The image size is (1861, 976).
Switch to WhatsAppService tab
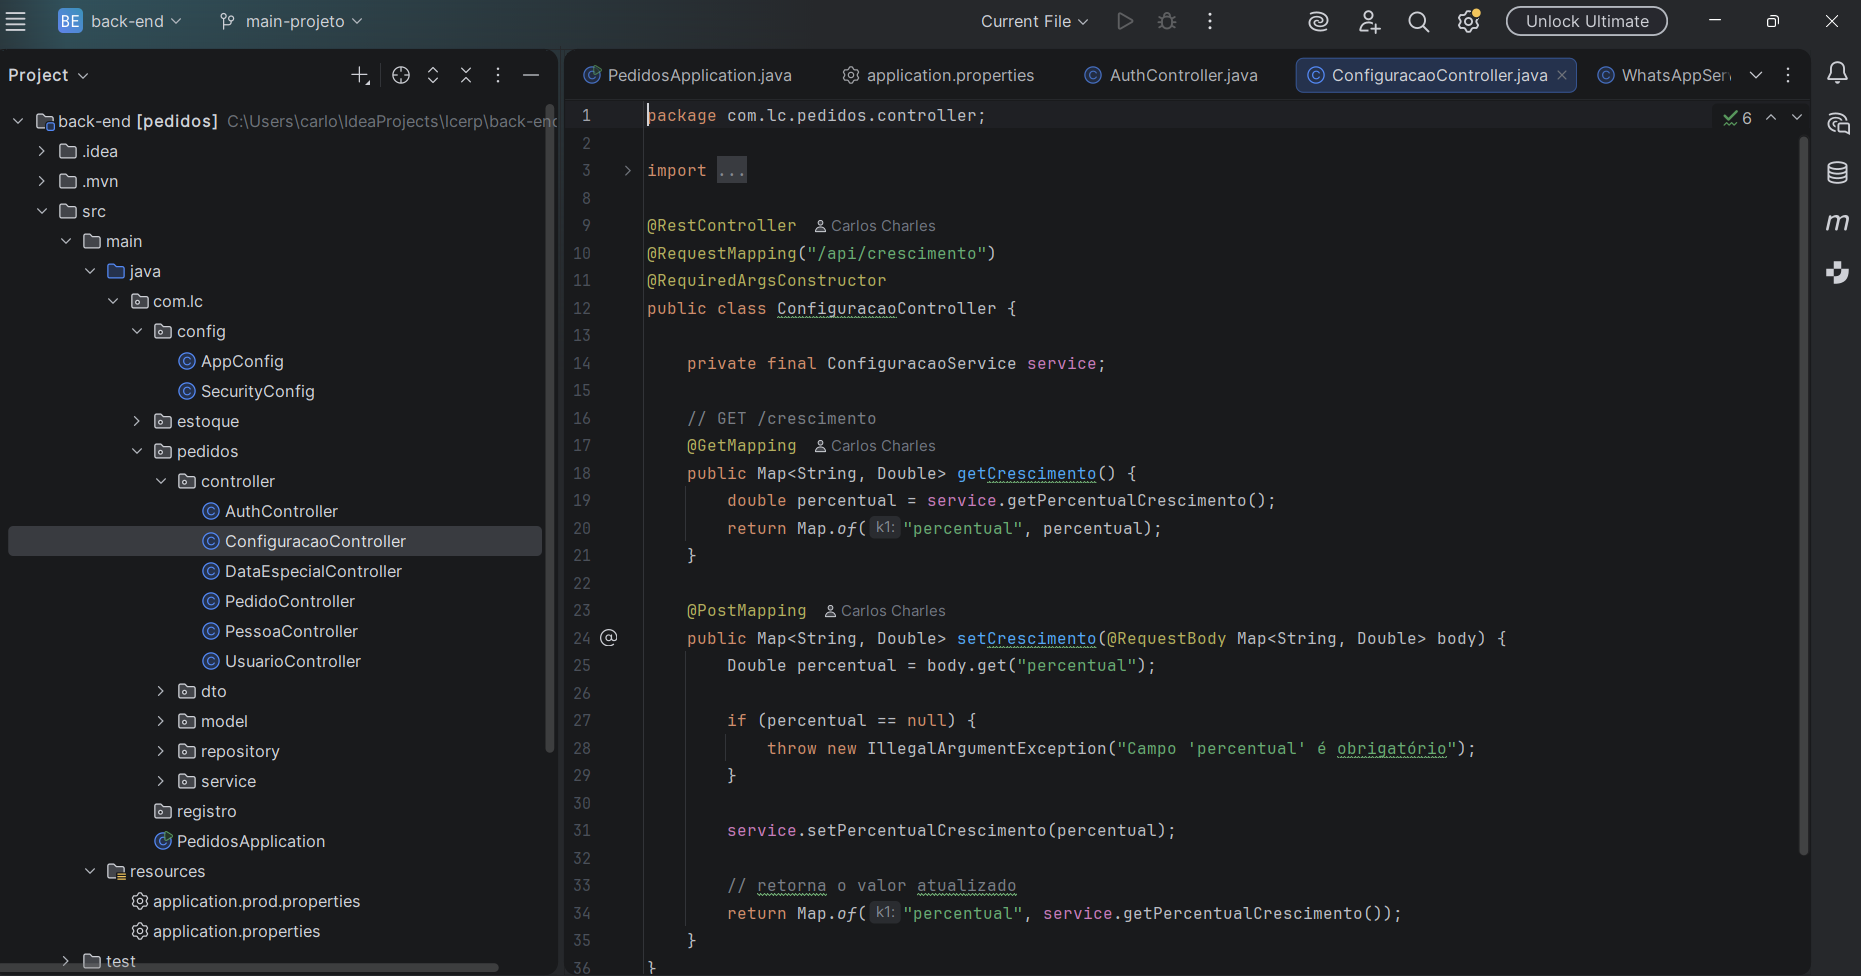point(1663,75)
